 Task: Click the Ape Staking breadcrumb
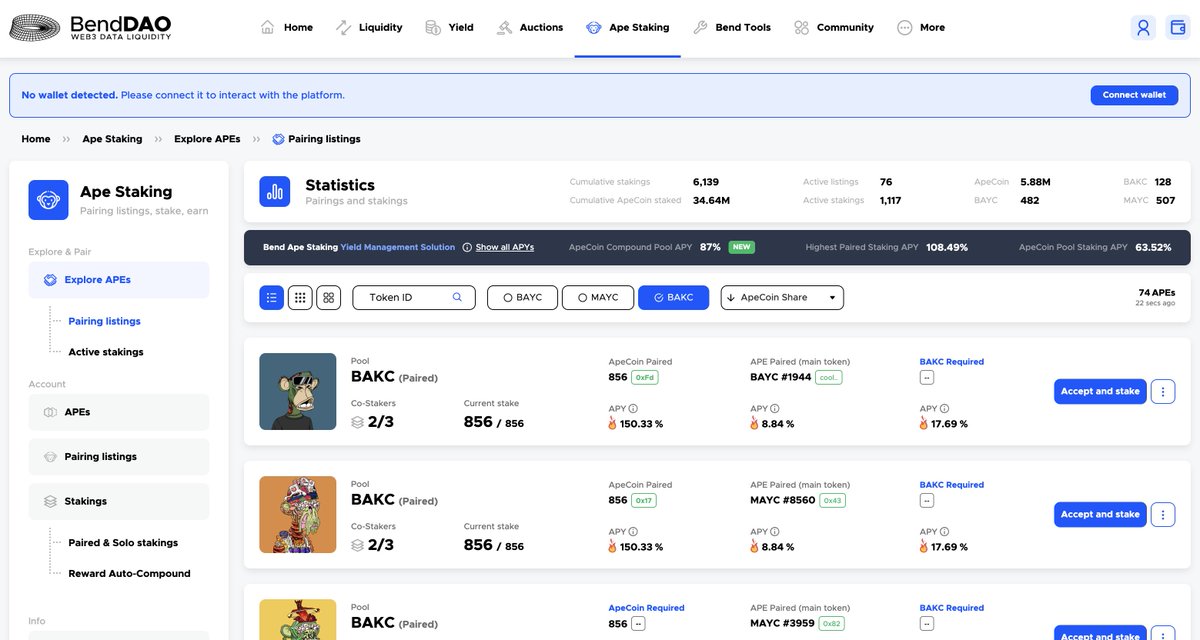coord(112,139)
